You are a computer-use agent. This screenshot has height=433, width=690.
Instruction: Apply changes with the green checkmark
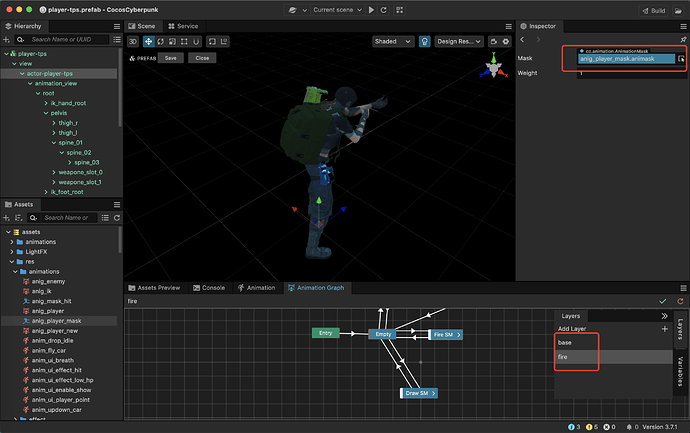tap(663, 301)
